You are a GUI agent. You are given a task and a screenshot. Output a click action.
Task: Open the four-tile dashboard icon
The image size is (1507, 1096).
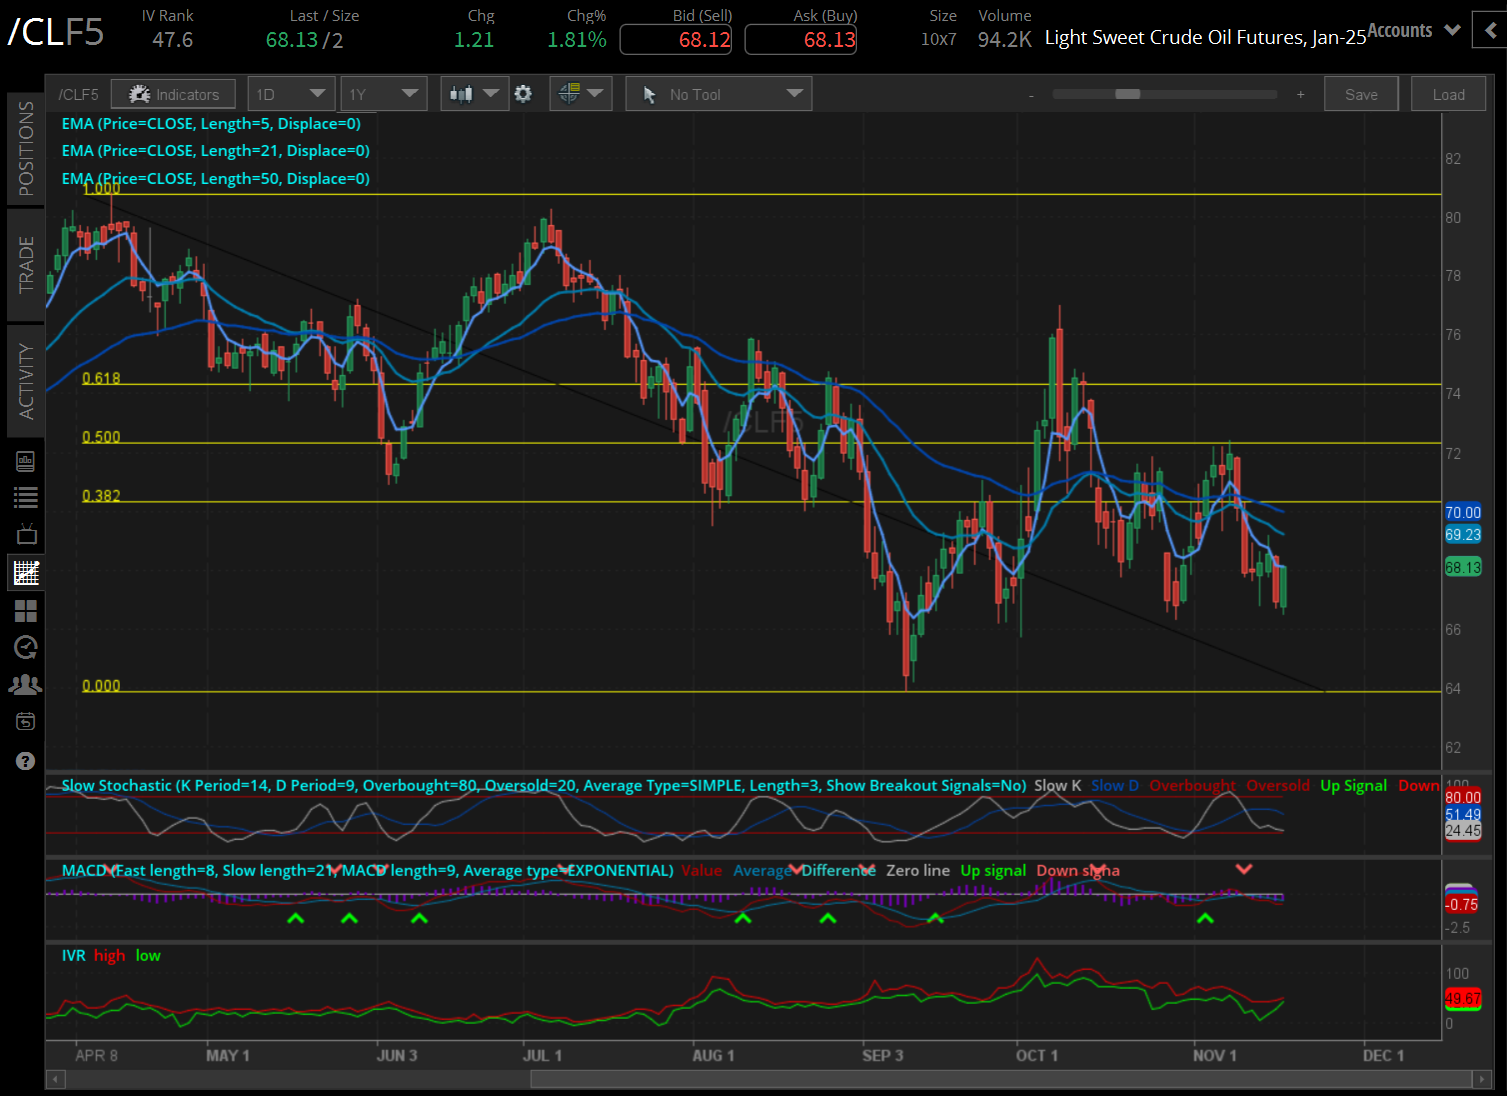[26, 610]
